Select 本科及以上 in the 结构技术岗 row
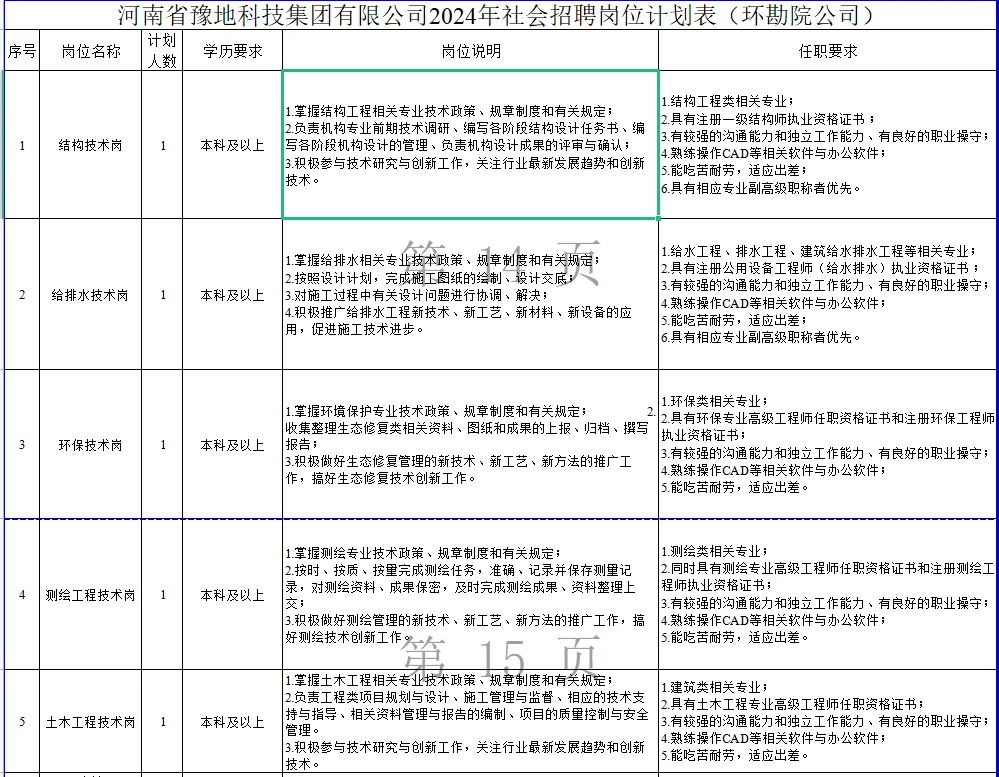Image resolution: width=999 pixels, height=777 pixels. click(233, 145)
